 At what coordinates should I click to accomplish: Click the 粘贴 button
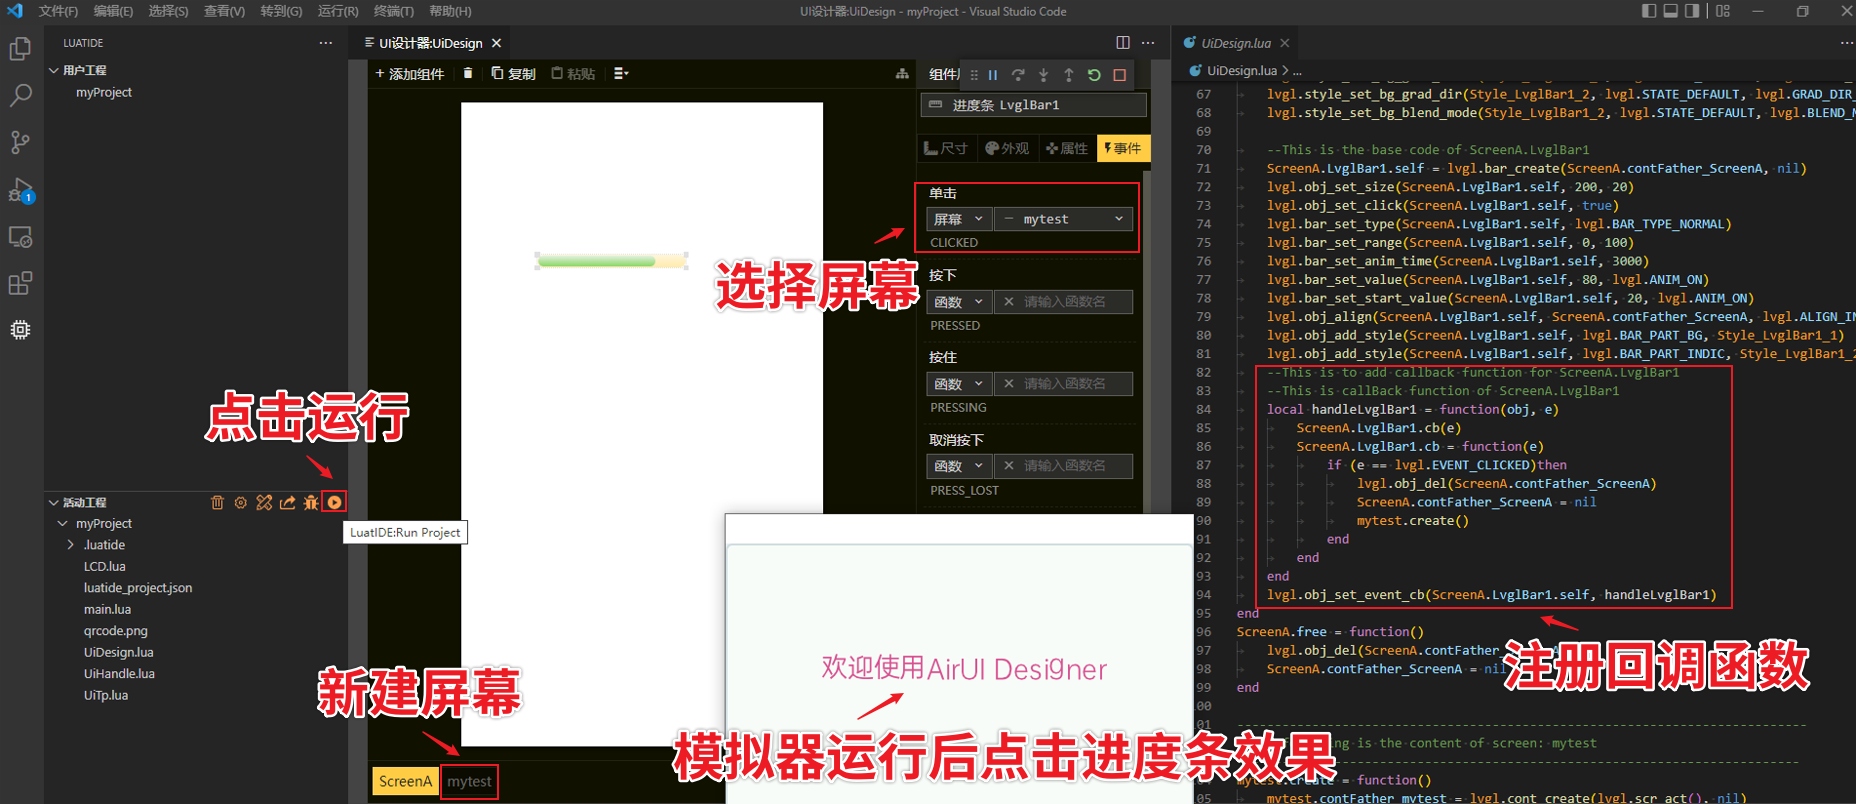[573, 74]
